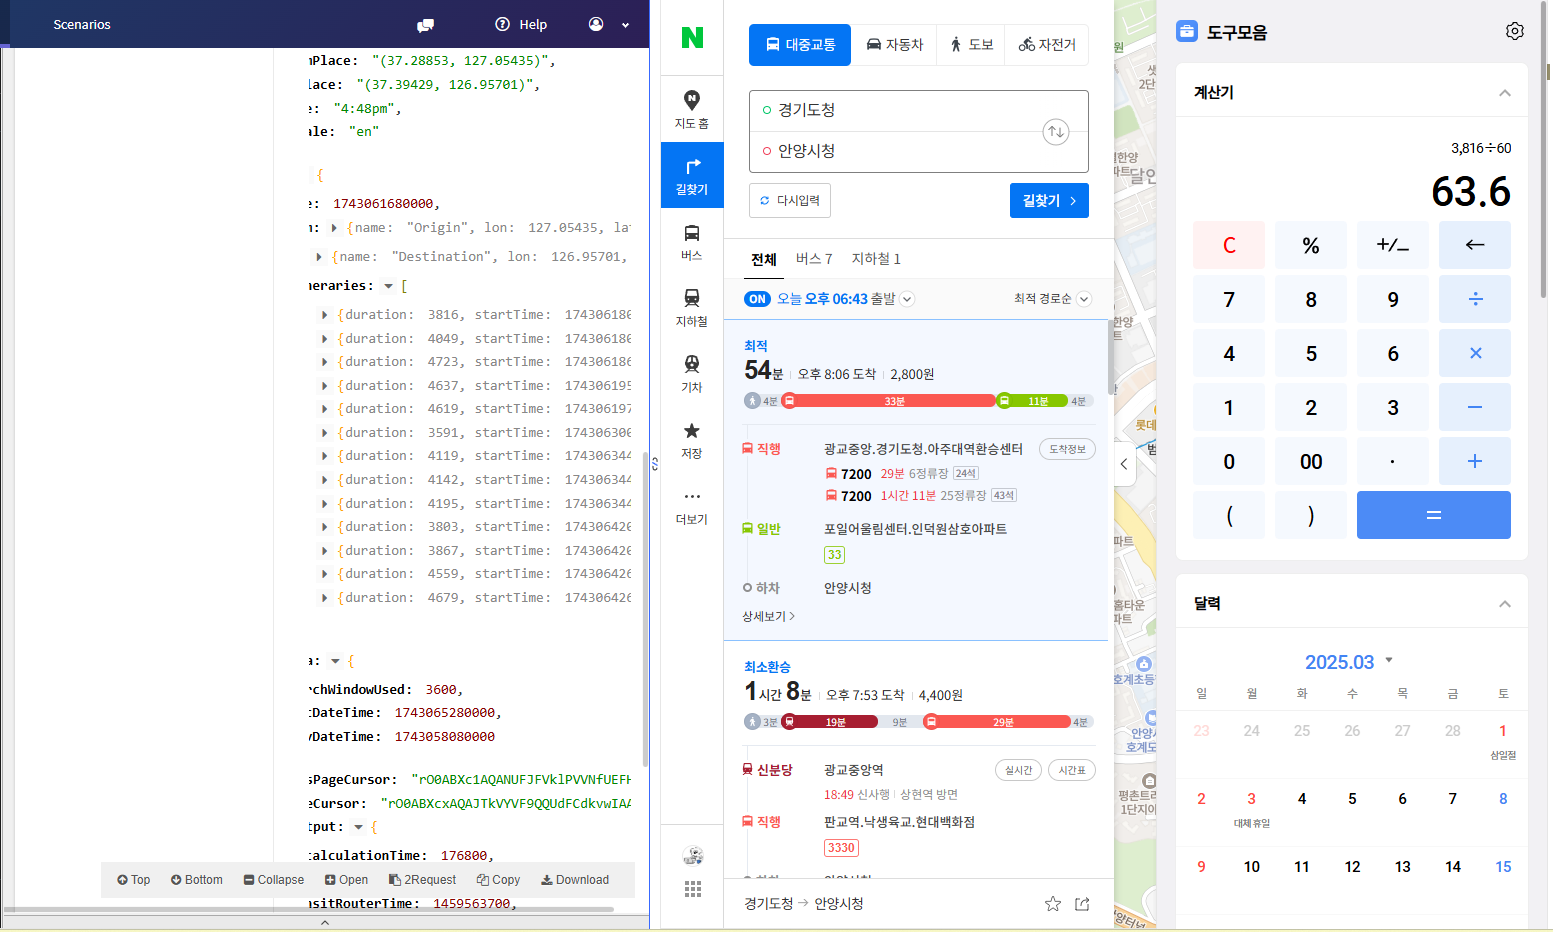The height and width of the screenshot is (932, 1553).
Task: Expand the Destination JSON node
Action: (x=319, y=257)
